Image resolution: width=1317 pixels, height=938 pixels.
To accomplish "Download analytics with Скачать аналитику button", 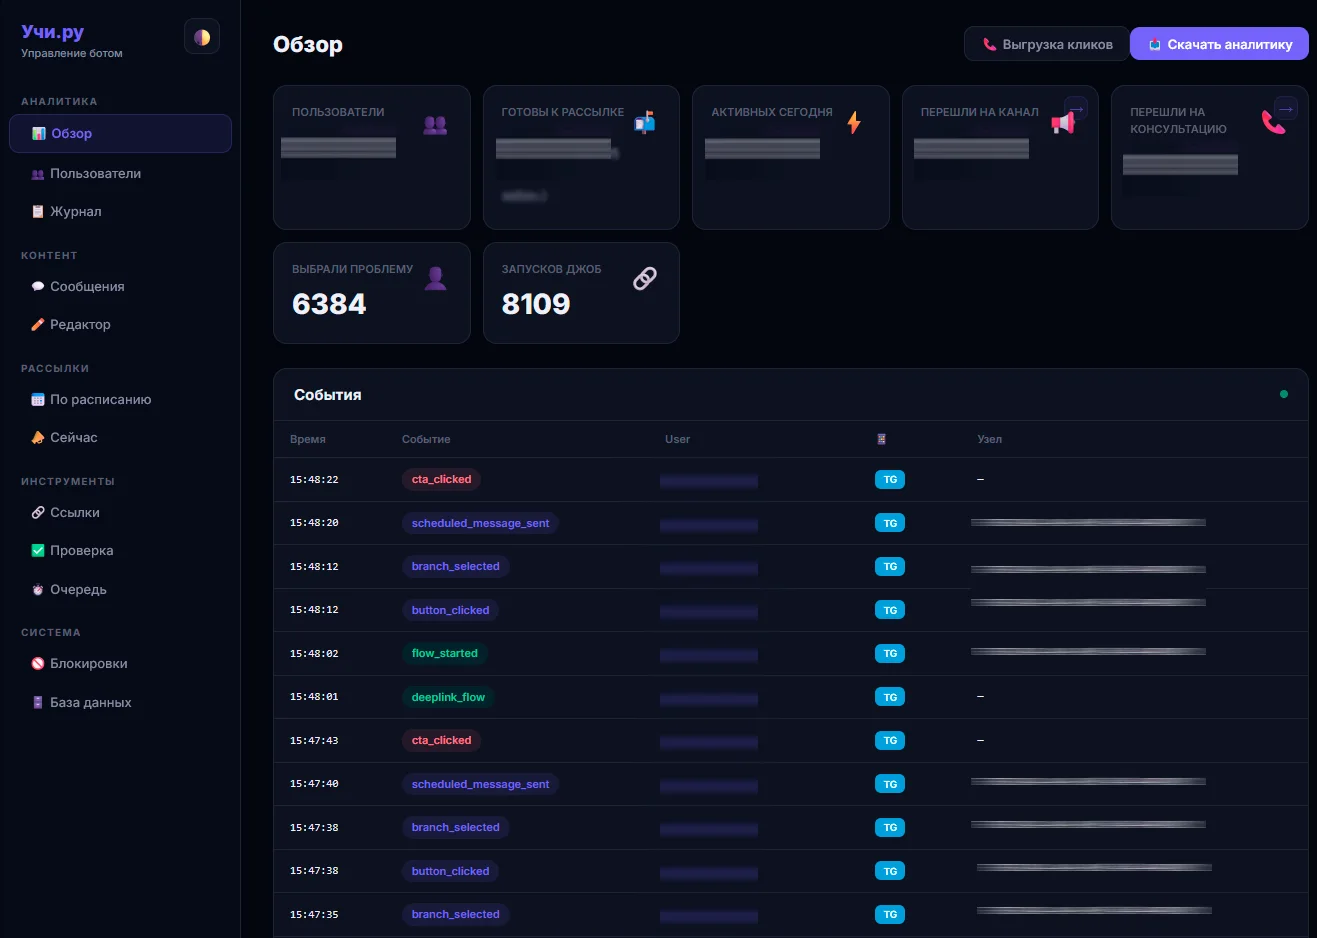I will 1219,44.
